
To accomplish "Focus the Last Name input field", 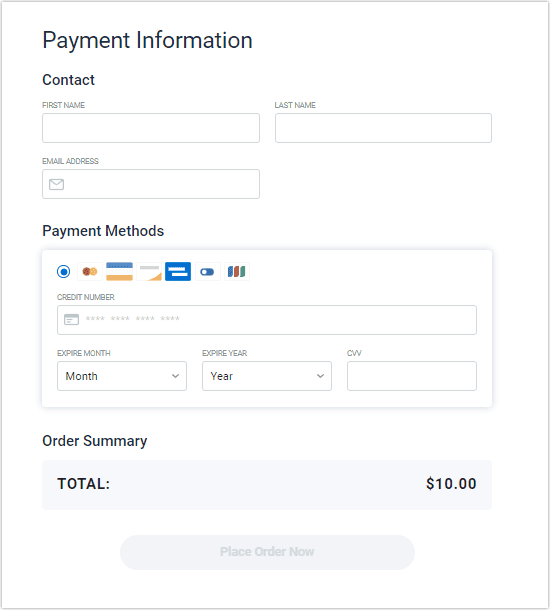I will (383, 128).
